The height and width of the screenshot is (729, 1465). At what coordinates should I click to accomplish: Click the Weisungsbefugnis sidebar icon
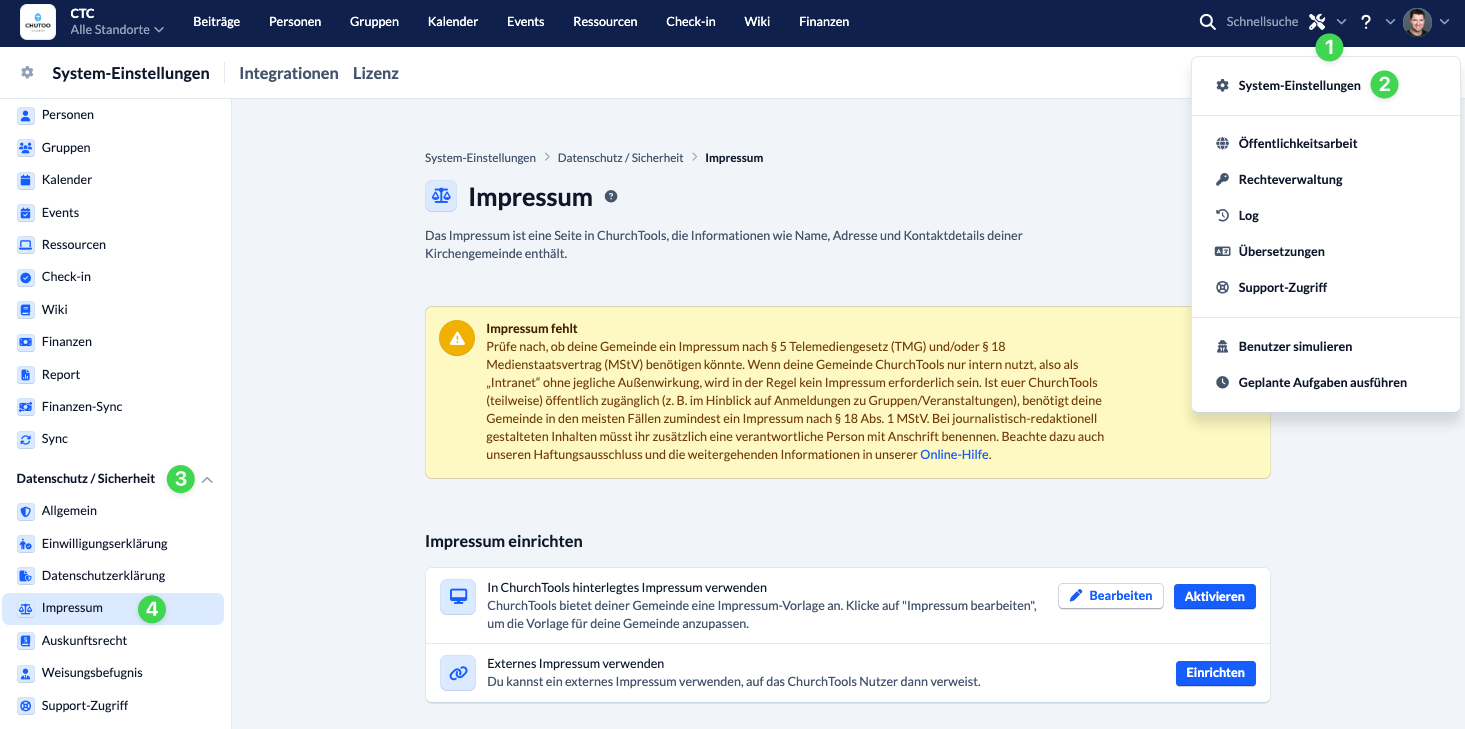[26, 673]
